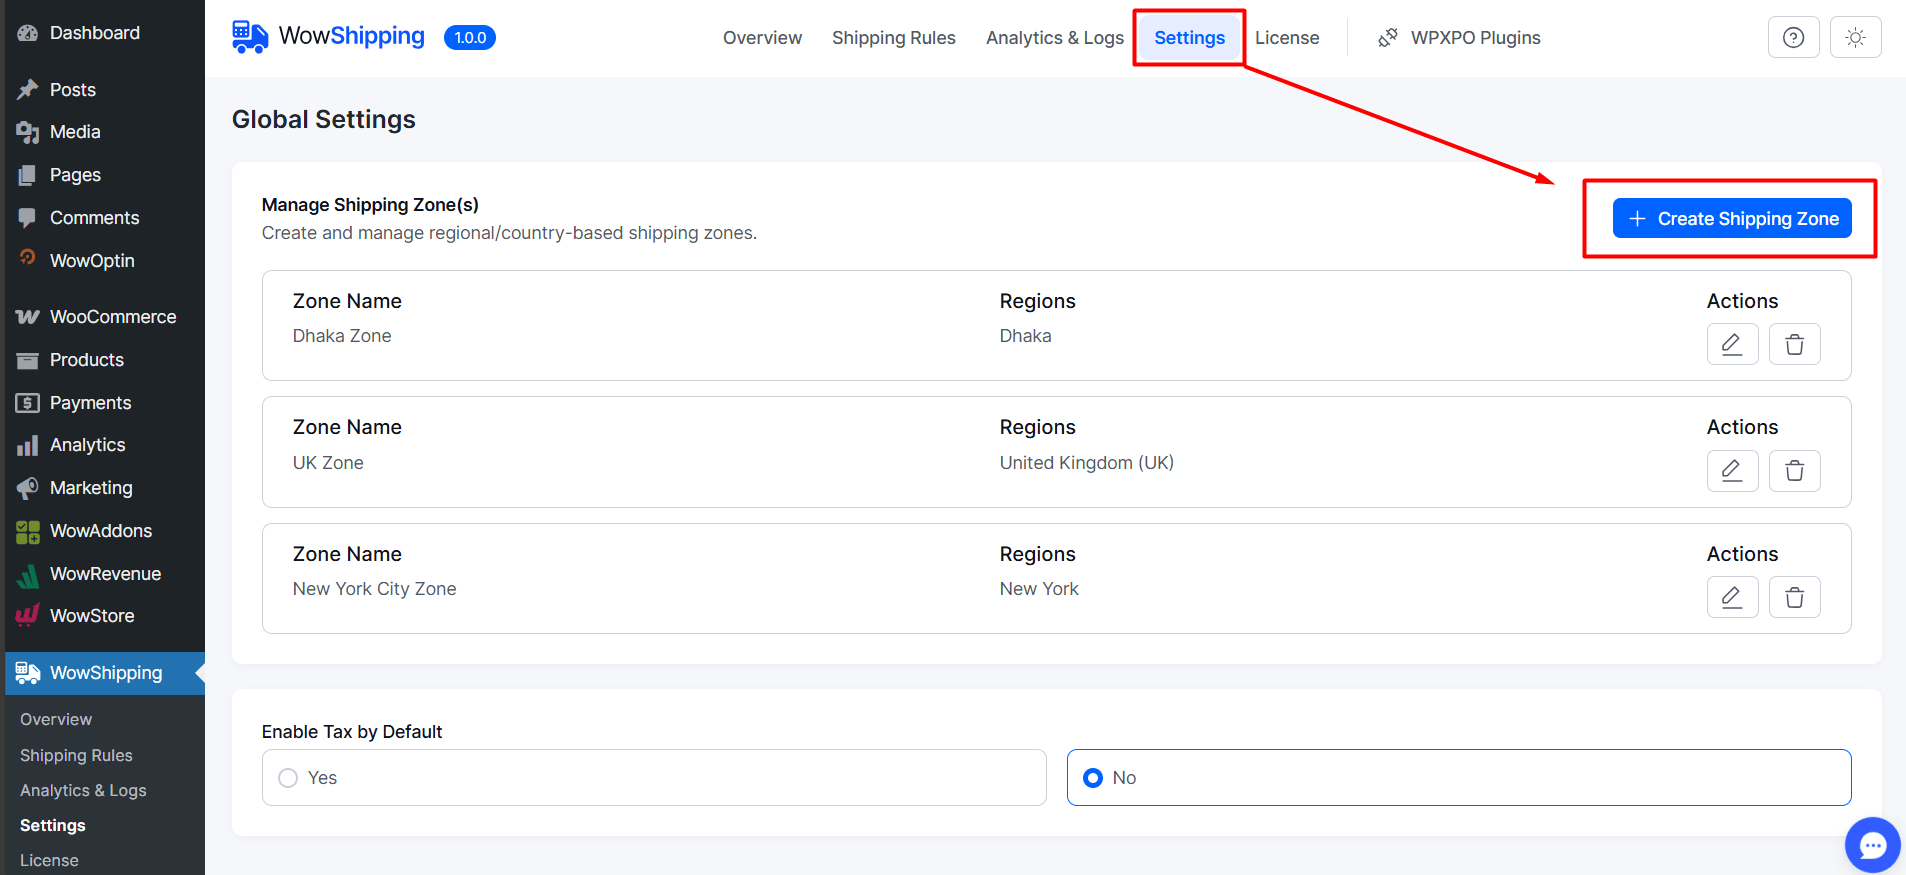Click the Posts pin icon

click(x=28, y=90)
